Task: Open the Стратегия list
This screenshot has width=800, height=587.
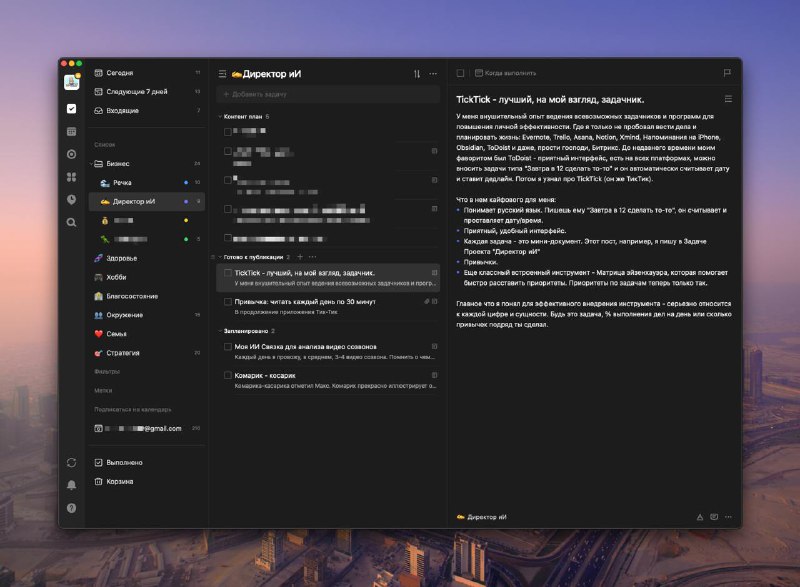Action: (x=147, y=352)
